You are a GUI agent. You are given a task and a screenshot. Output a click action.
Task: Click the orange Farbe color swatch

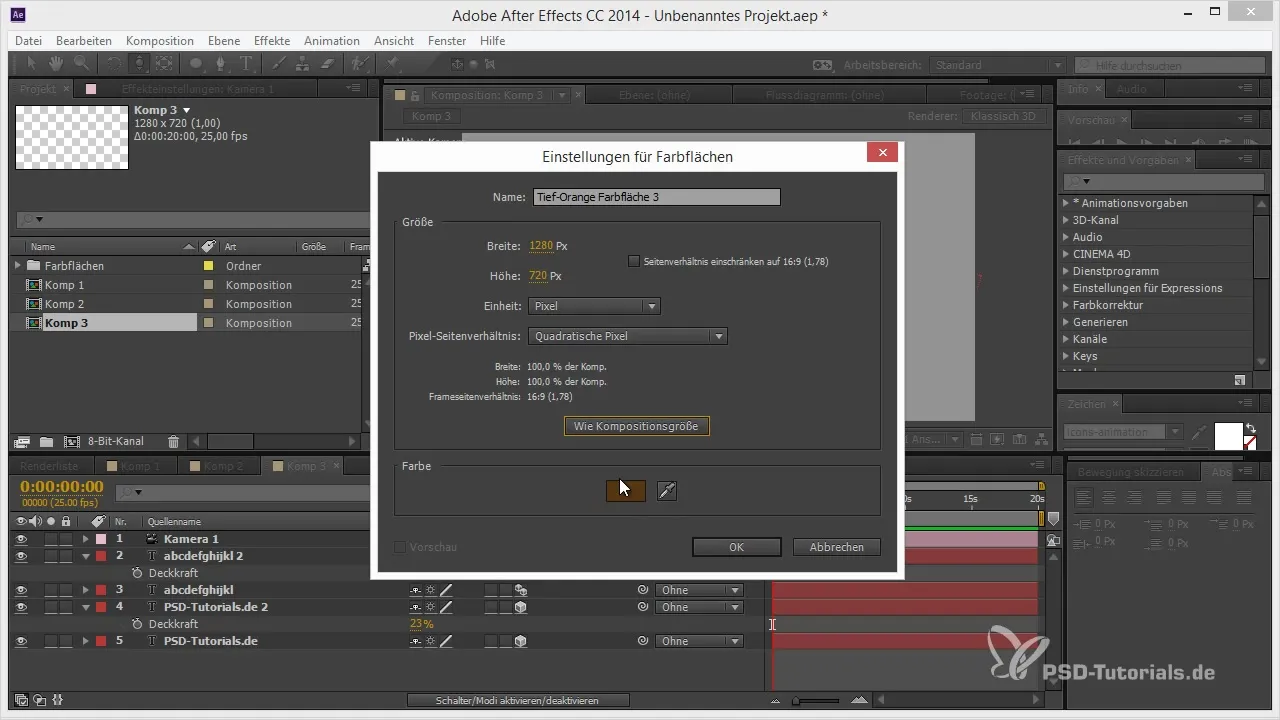point(625,491)
